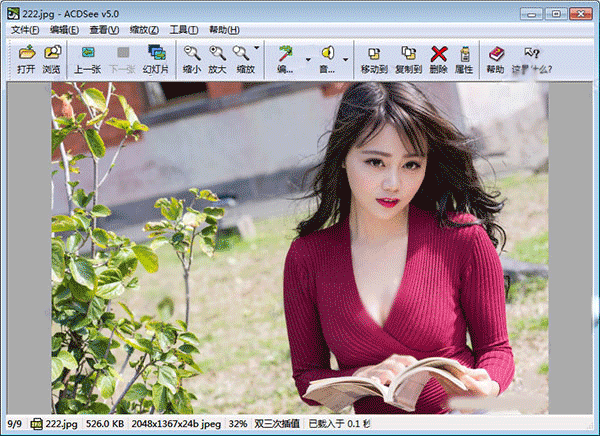Open the 工具(T) menu
This screenshot has height=436, width=600.
coord(184,30)
